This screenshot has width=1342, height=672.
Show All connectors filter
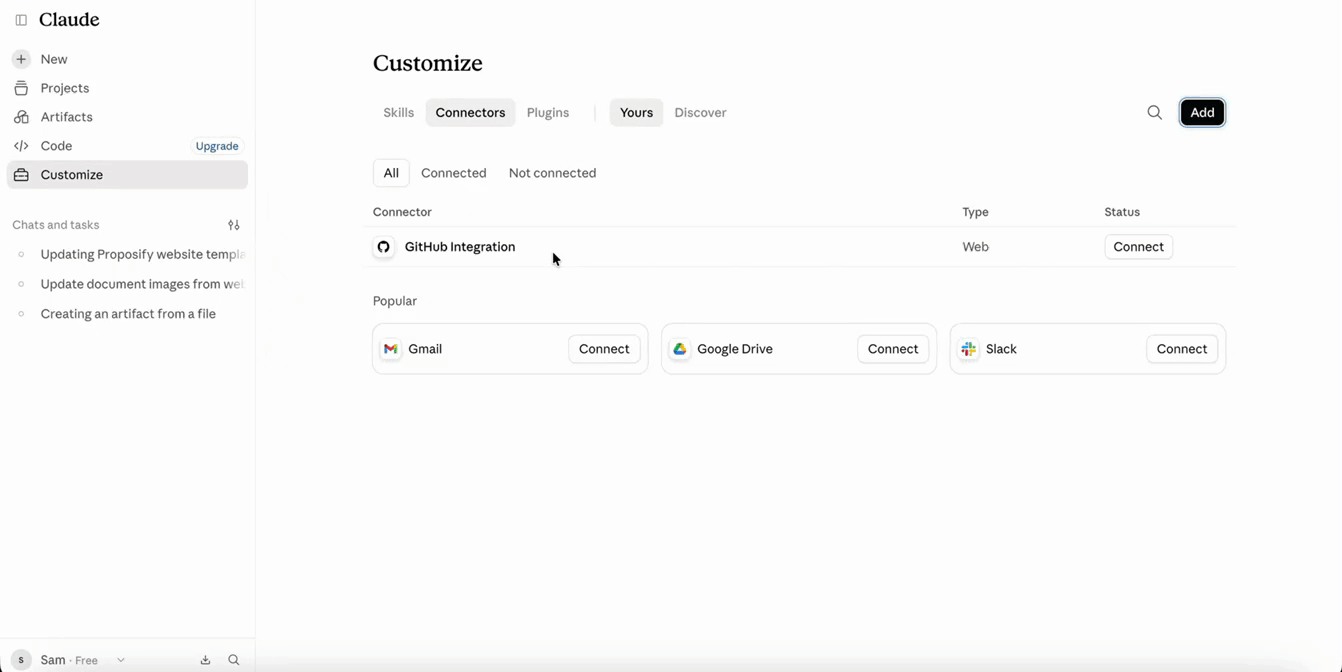pos(391,173)
